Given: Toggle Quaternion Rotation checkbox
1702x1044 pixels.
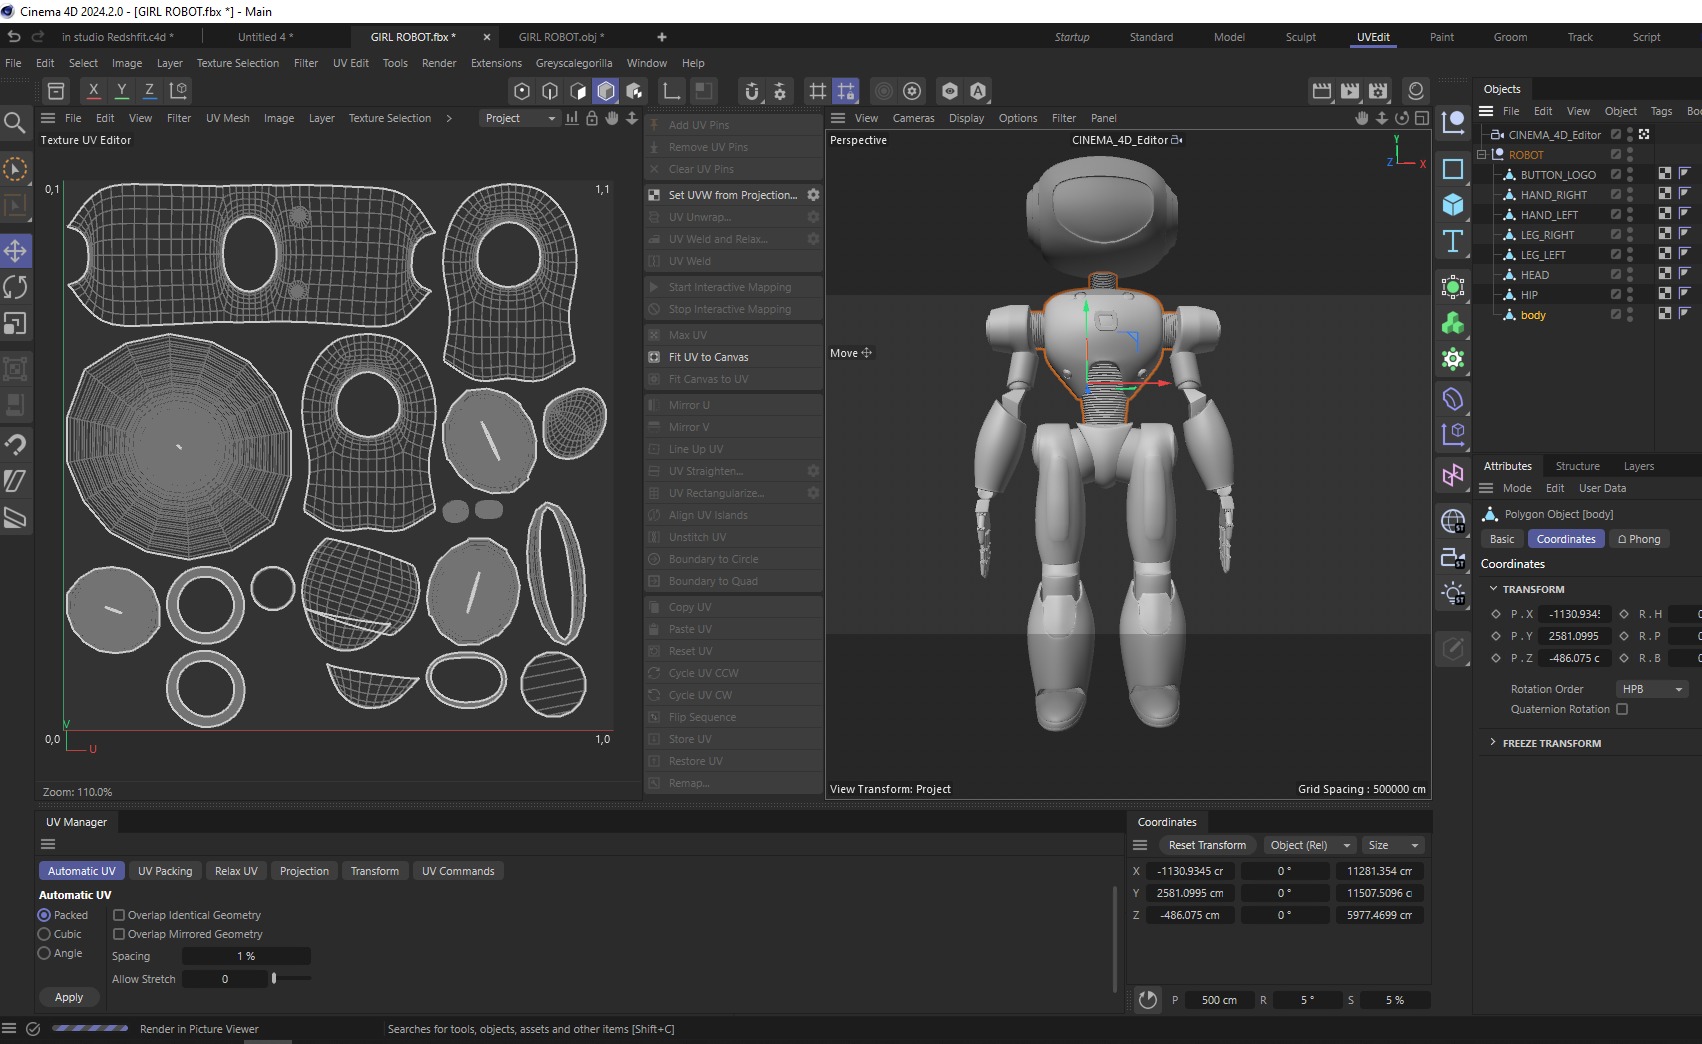Looking at the screenshot, I should (1622, 709).
